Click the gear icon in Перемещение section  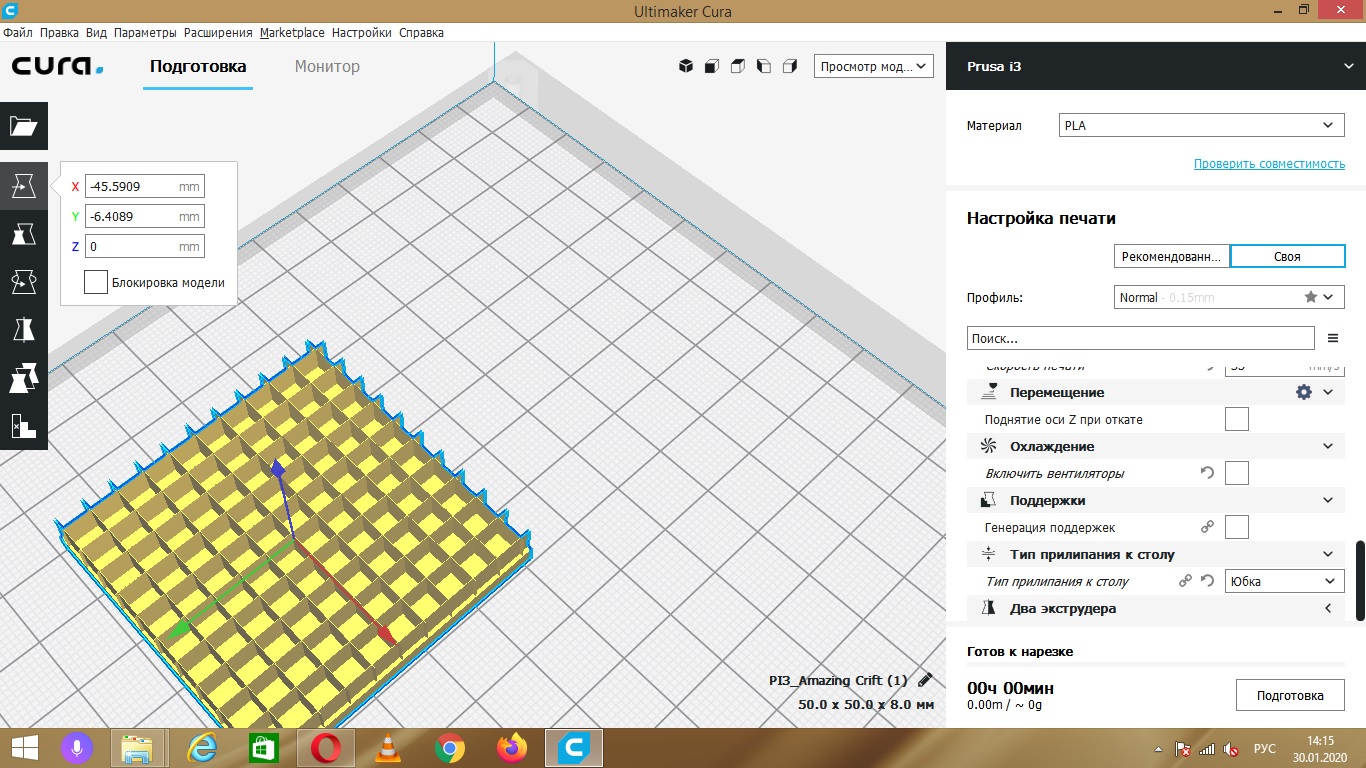pyautogui.click(x=1303, y=393)
